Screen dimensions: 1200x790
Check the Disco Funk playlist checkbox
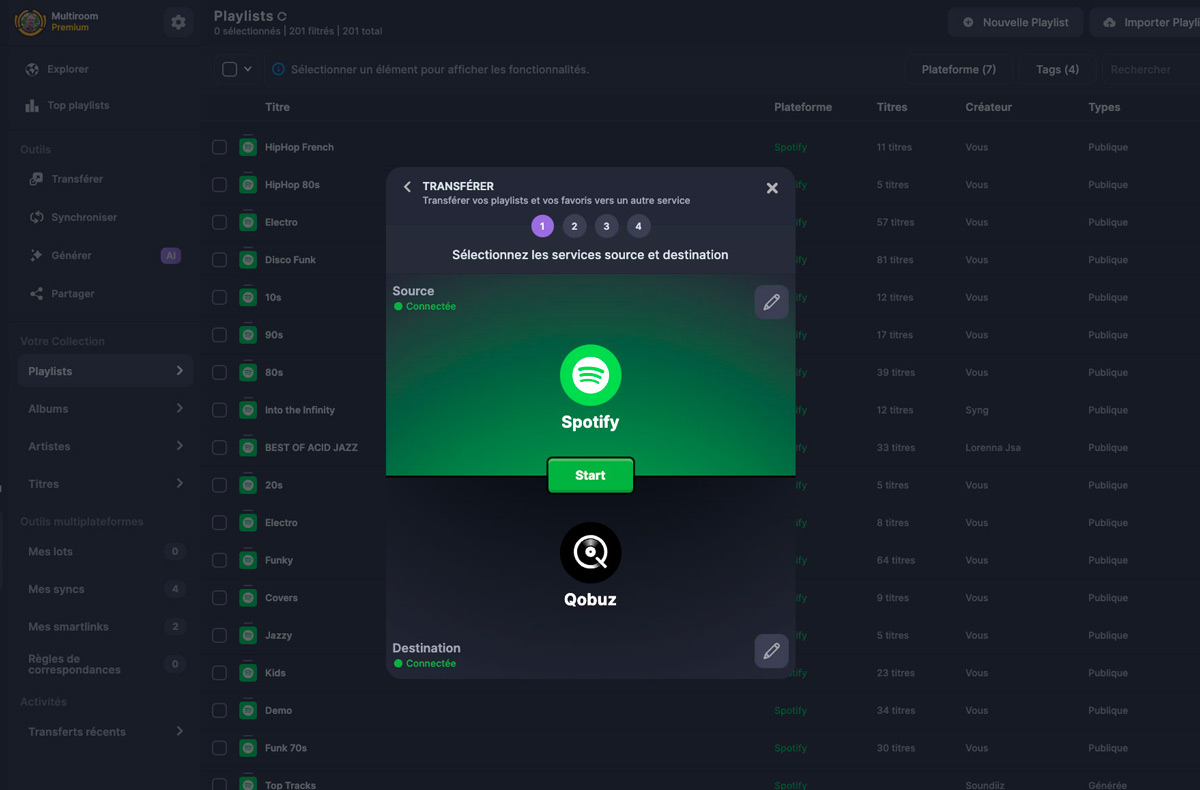(x=219, y=260)
